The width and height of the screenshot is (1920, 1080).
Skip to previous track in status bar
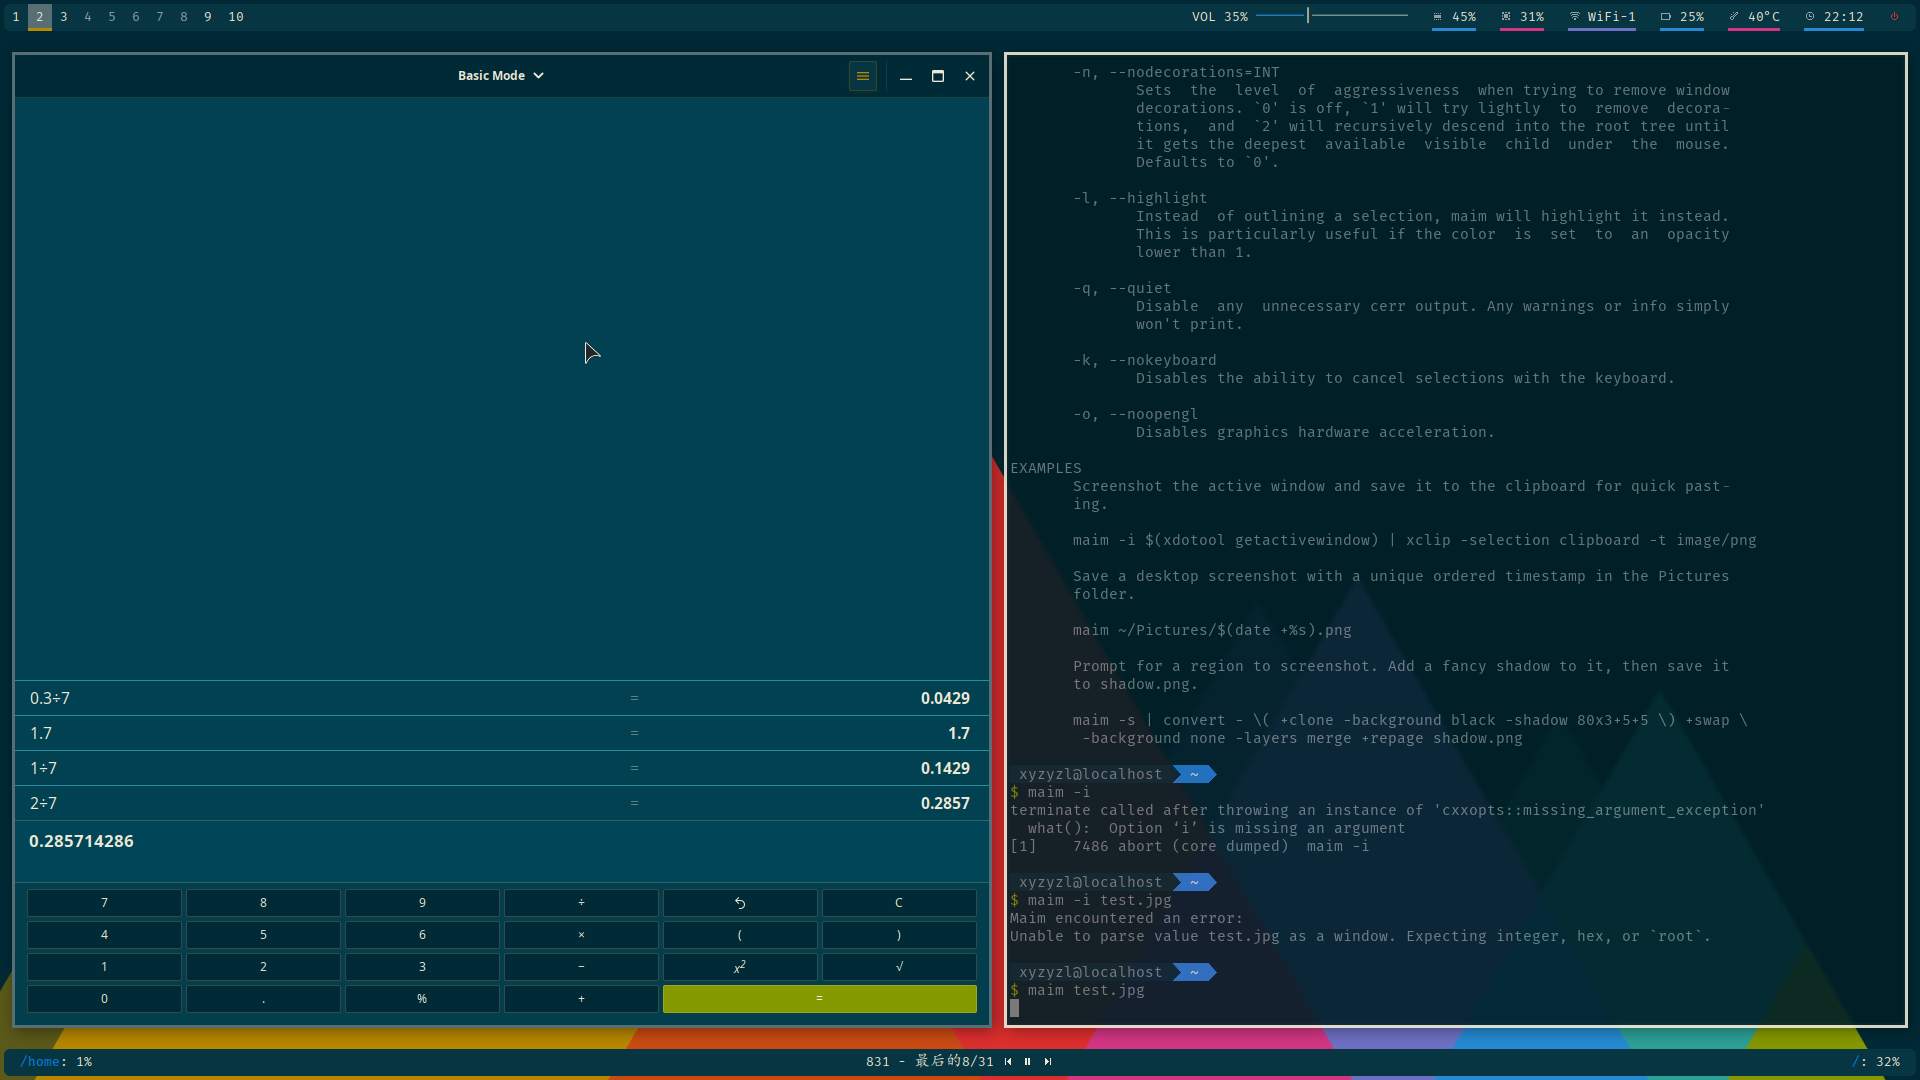point(1008,1062)
